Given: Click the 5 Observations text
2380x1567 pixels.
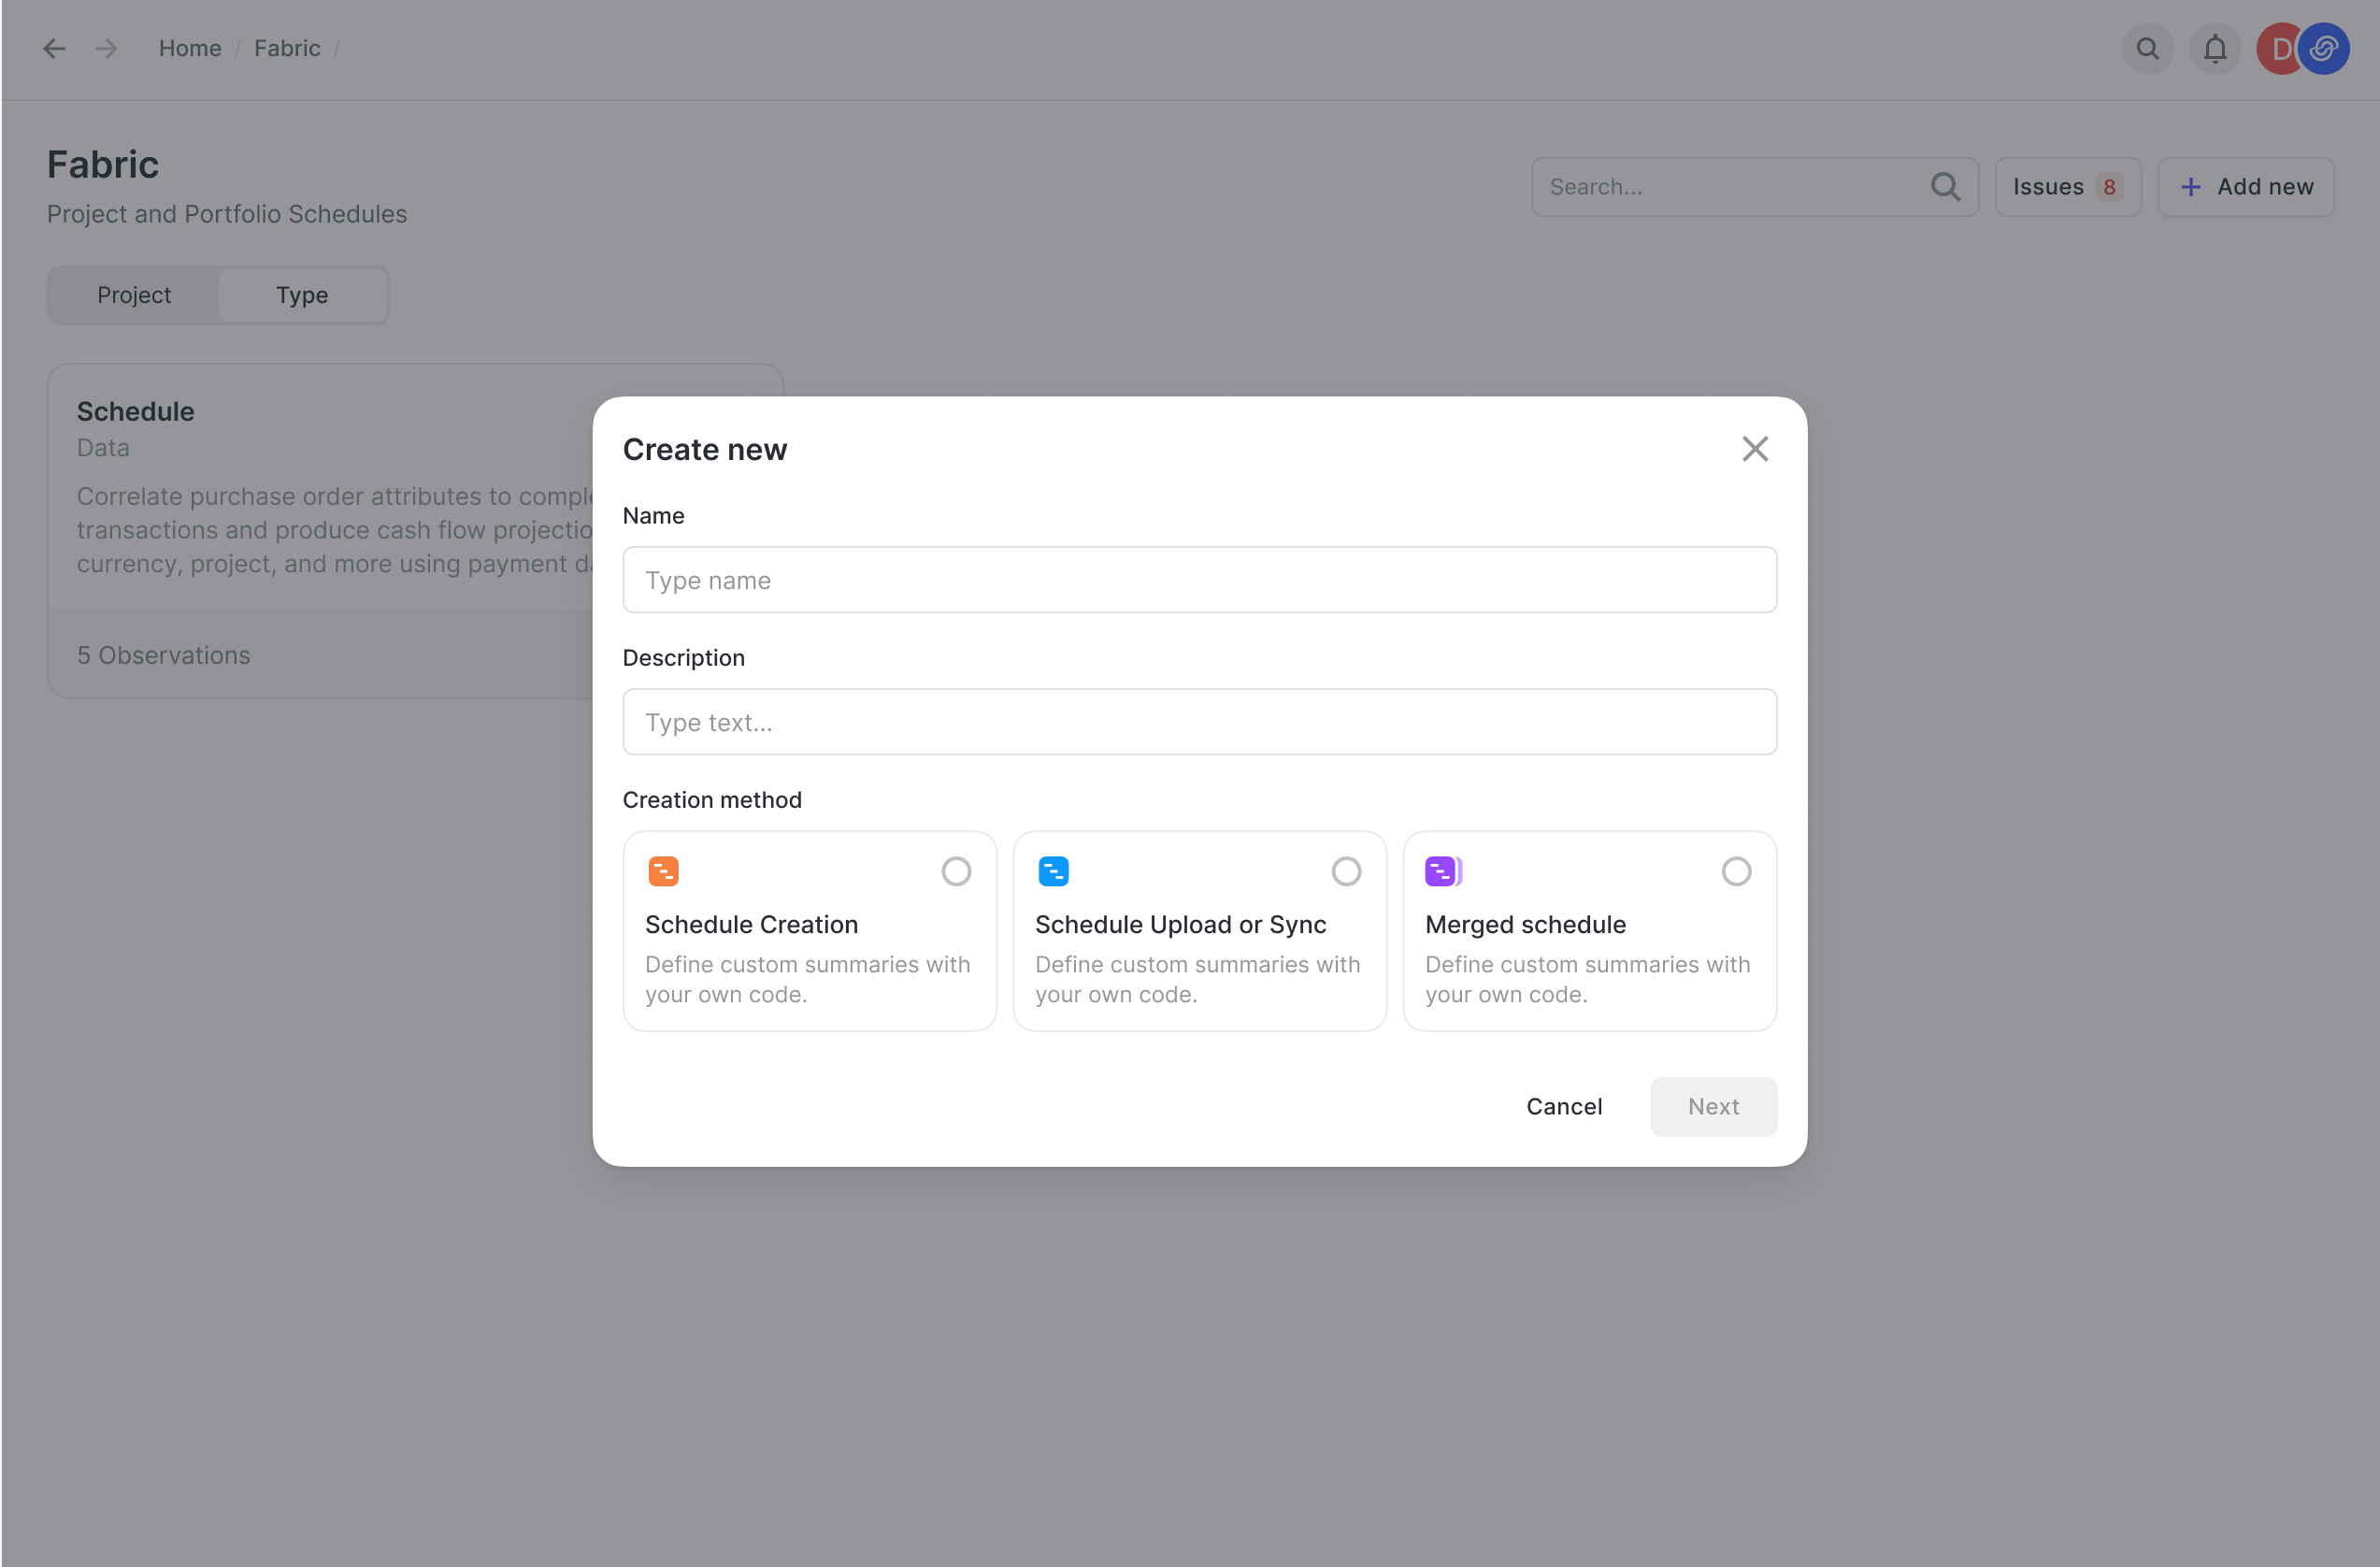Looking at the screenshot, I should pos(164,655).
